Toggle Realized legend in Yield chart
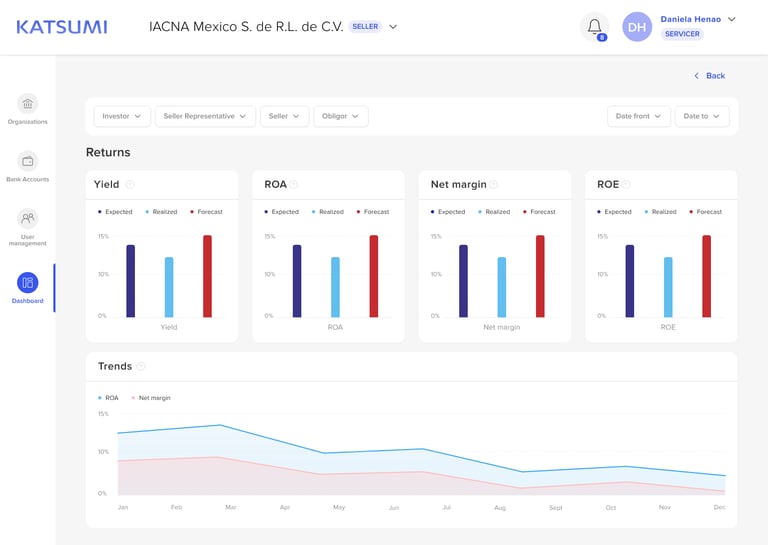Viewport: 768px width, 545px height. pyautogui.click(x=161, y=212)
